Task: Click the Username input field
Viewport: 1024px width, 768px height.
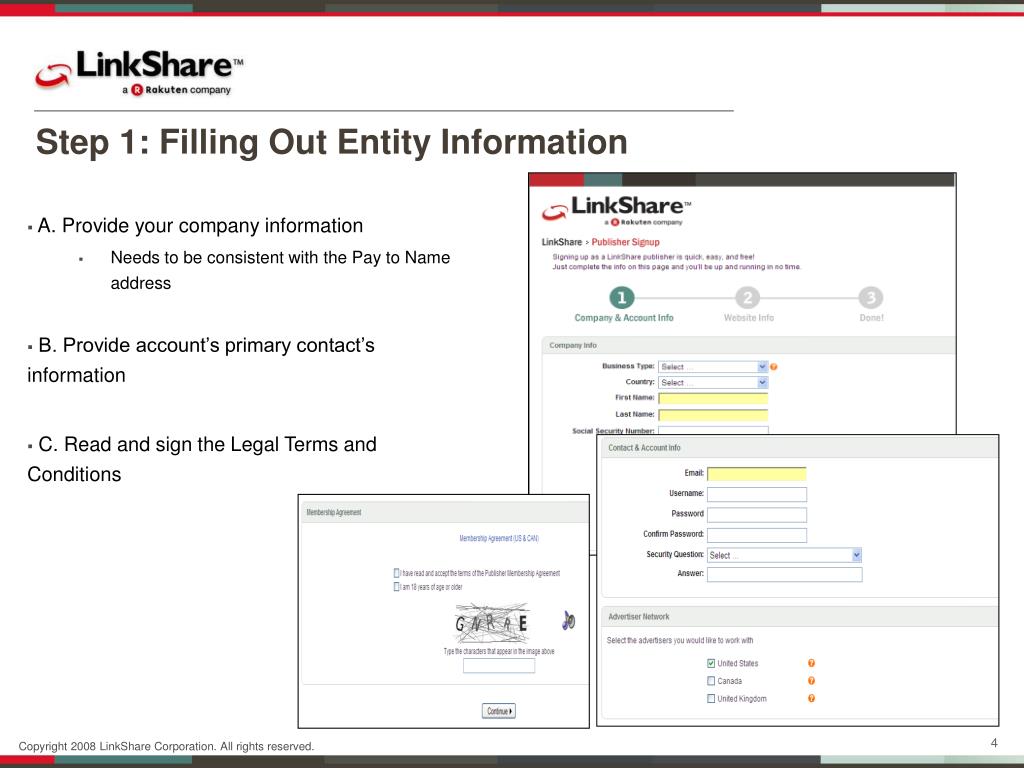Action: click(x=757, y=494)
